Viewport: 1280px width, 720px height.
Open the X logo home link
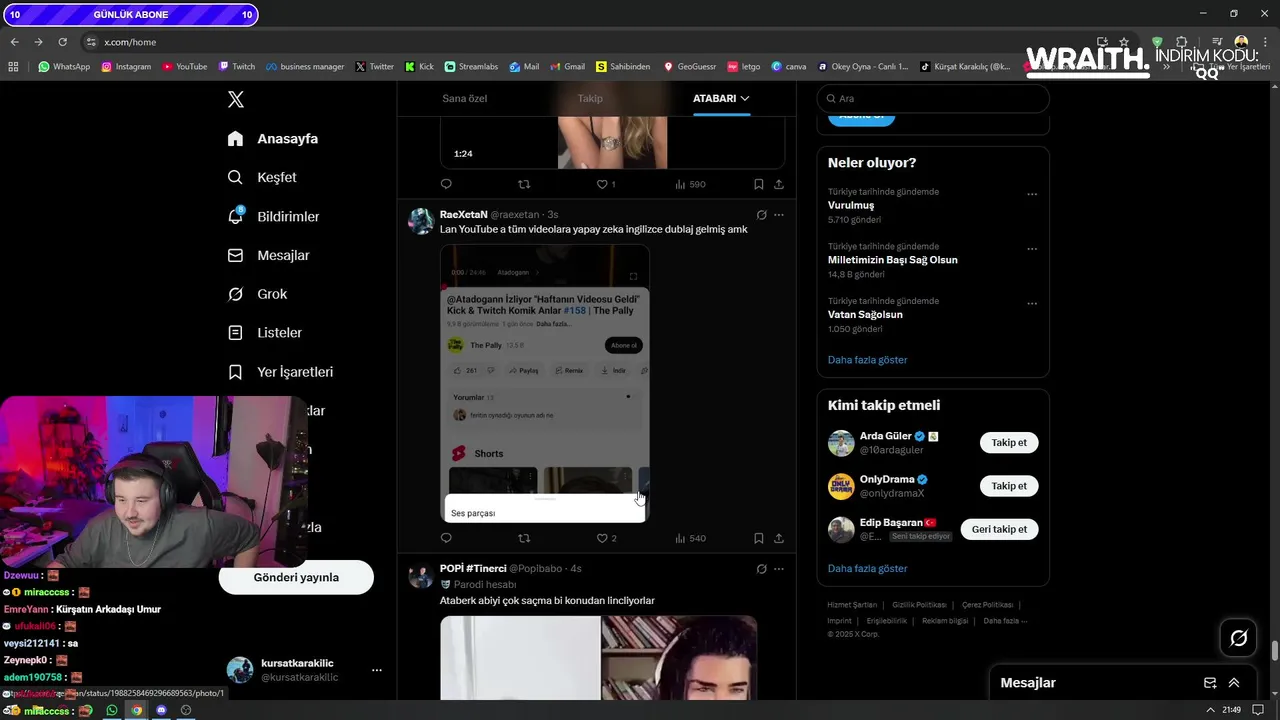click(x=236, y=99)
